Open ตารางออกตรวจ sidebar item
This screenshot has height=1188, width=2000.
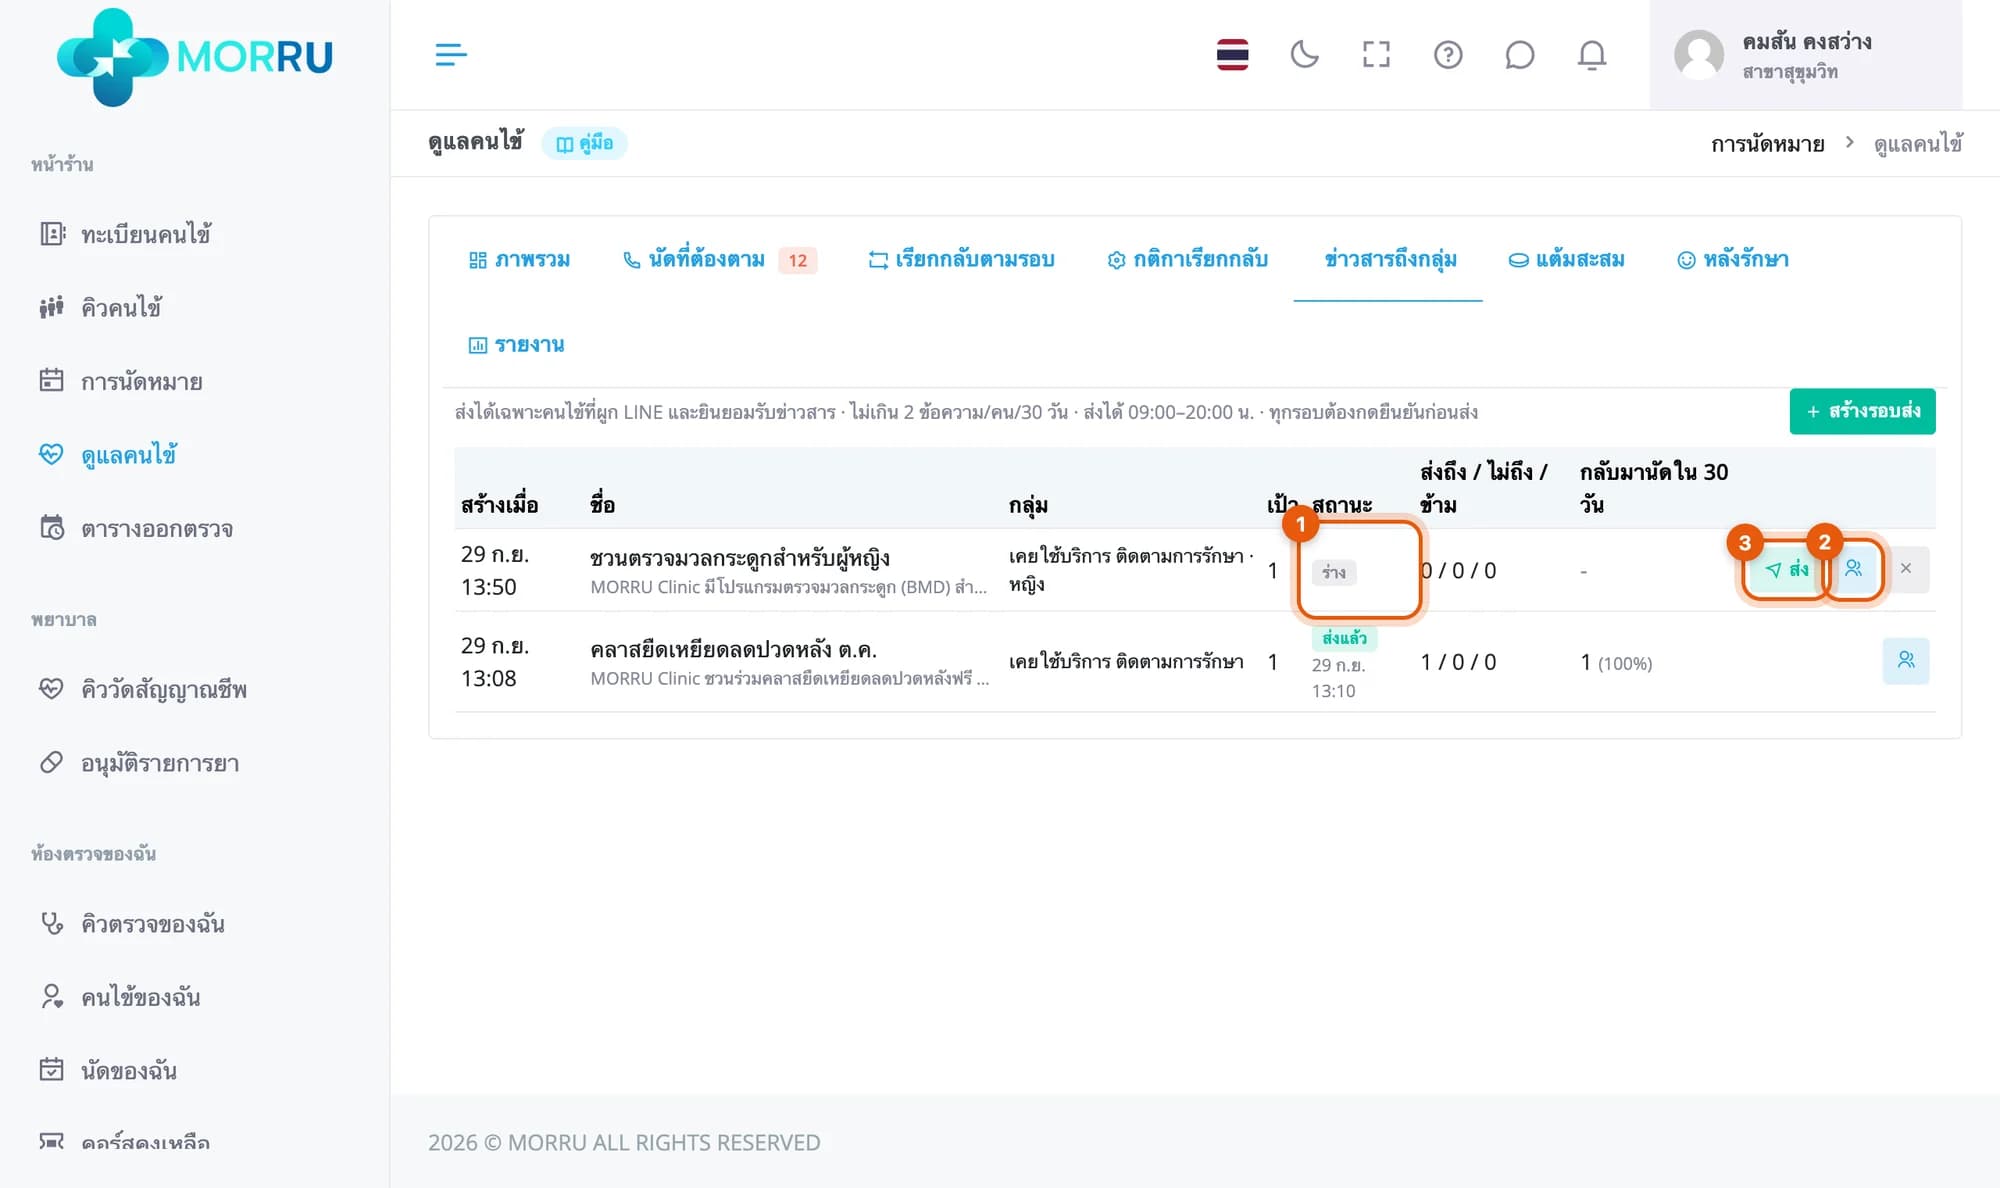136,528
